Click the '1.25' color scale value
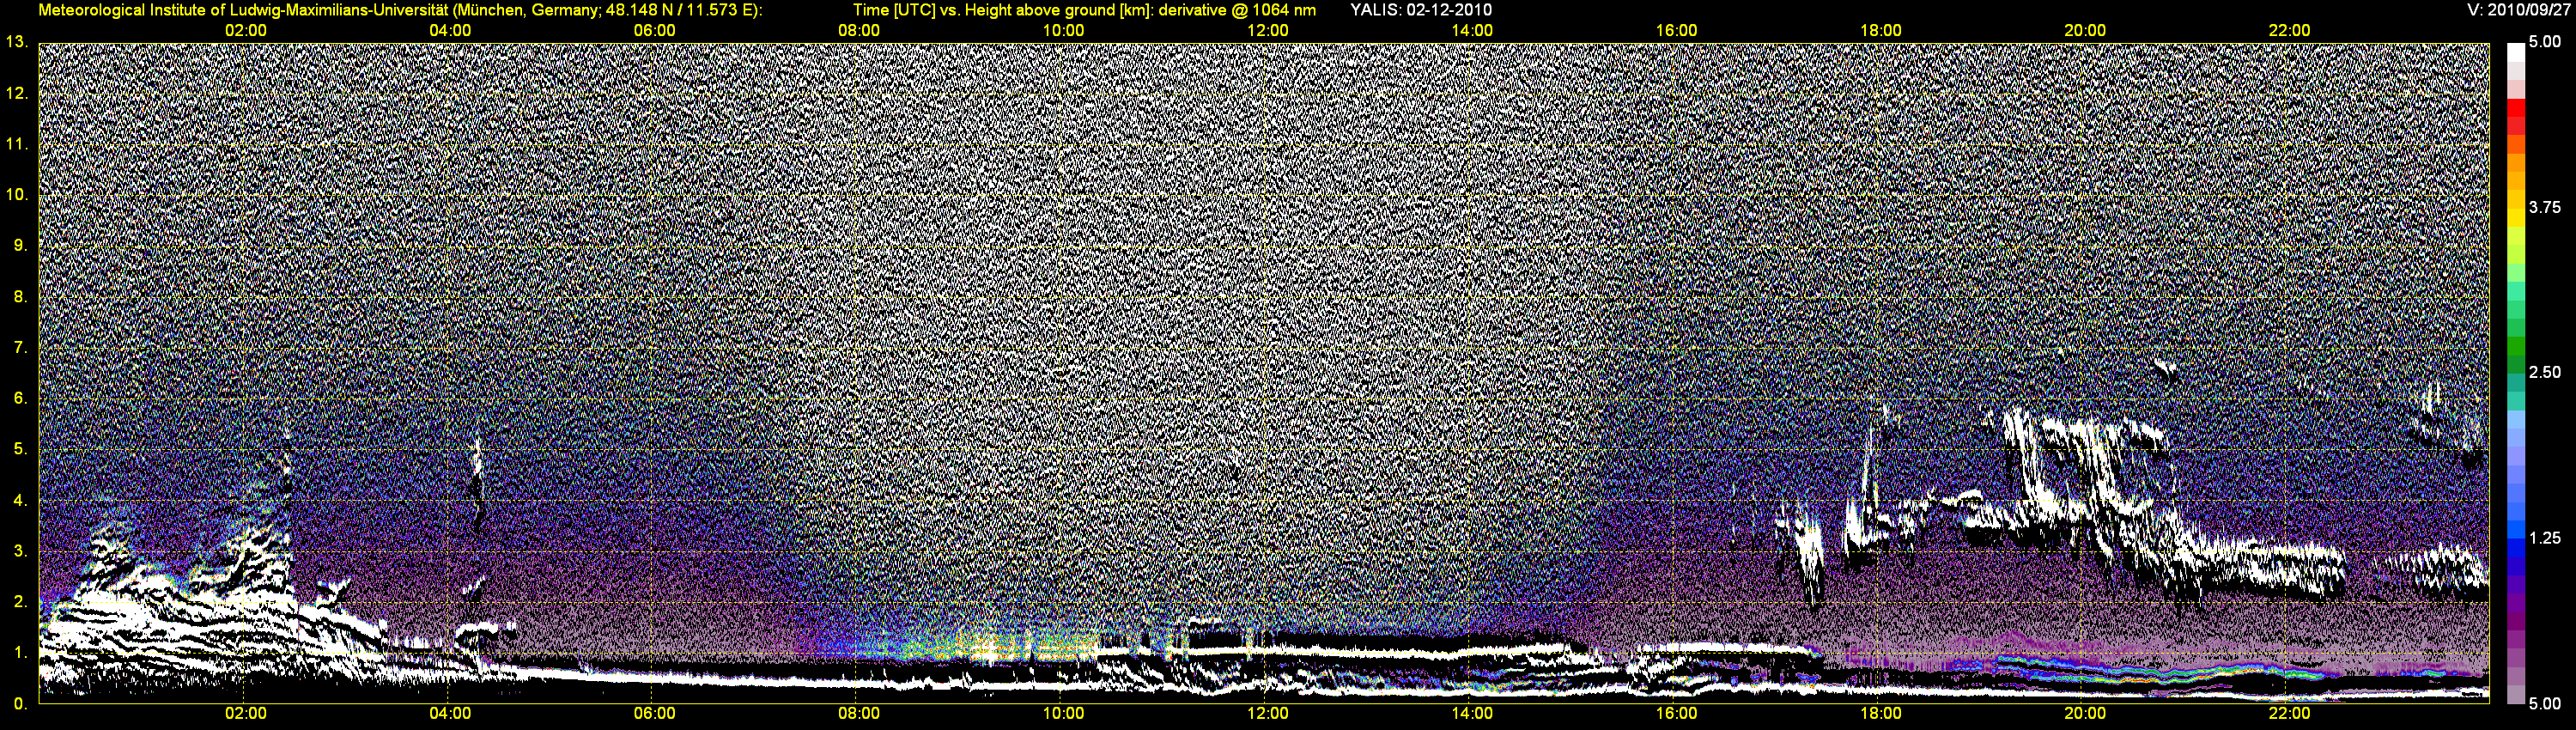The width and height of the screenshot is (2576, 730). coord(2545,538)
